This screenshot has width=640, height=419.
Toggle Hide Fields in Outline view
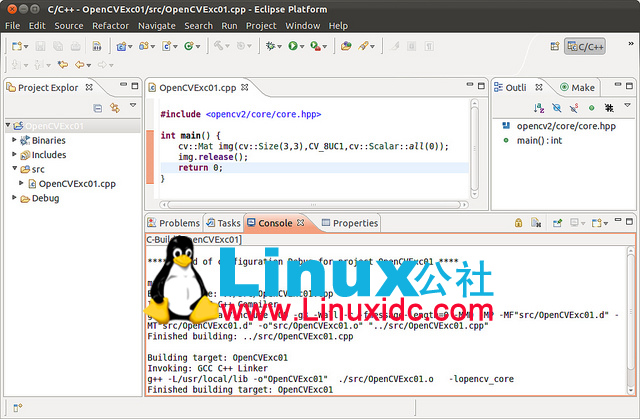pos(556,108)
